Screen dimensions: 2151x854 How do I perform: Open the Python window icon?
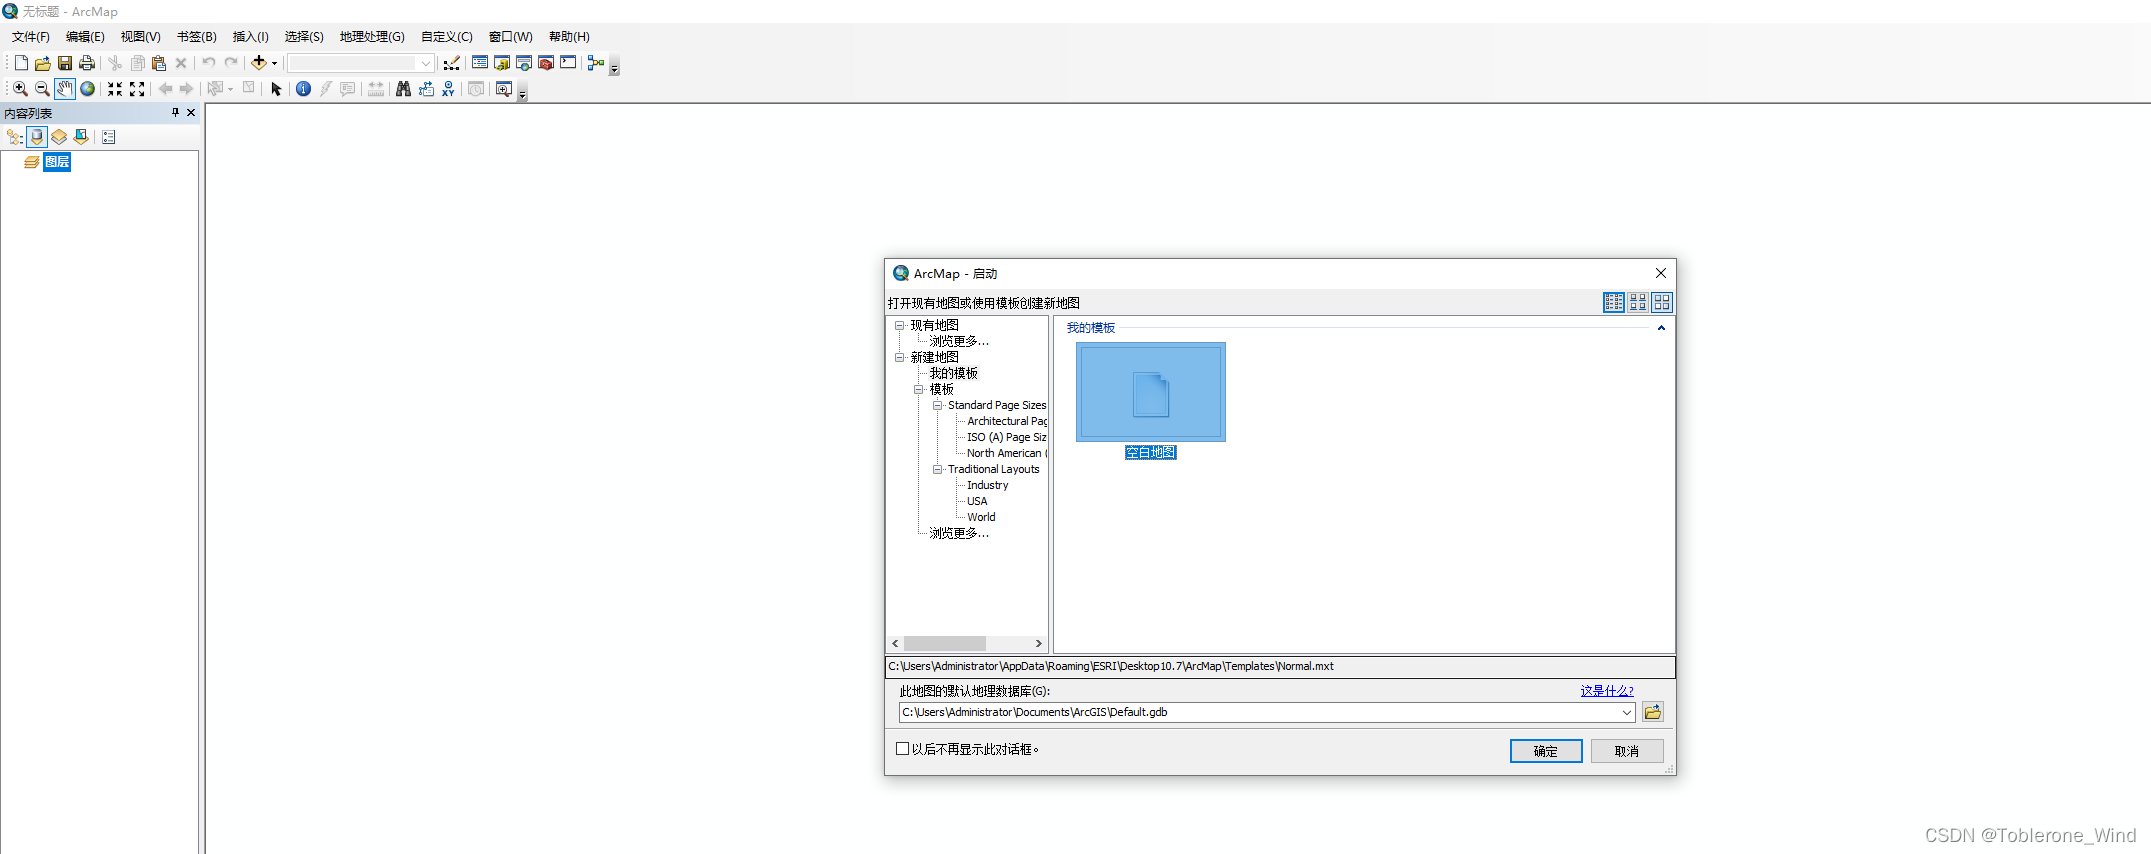(x=568, y=62)
